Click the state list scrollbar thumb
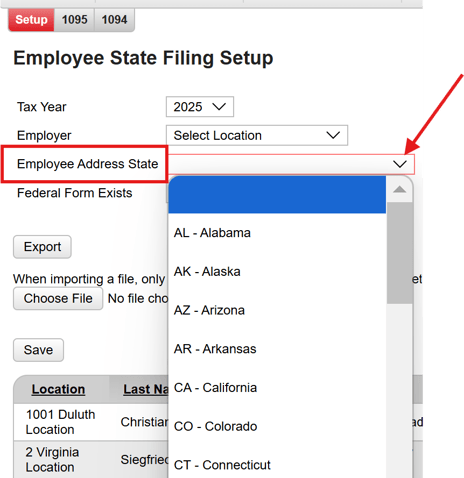Viewport: 464px width, 478px height. coord(399,253)
